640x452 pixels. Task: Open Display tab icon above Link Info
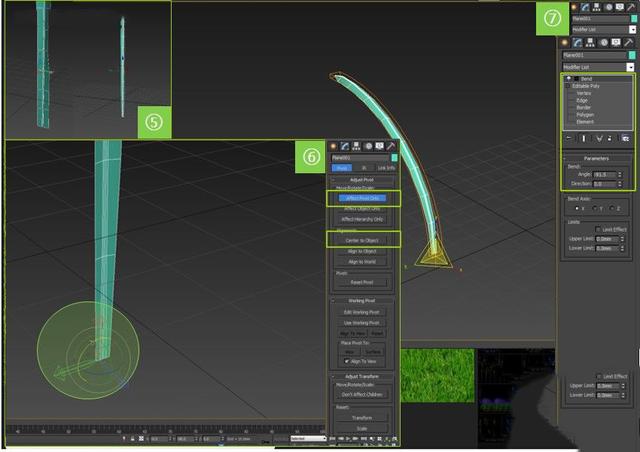pos(380,147)
